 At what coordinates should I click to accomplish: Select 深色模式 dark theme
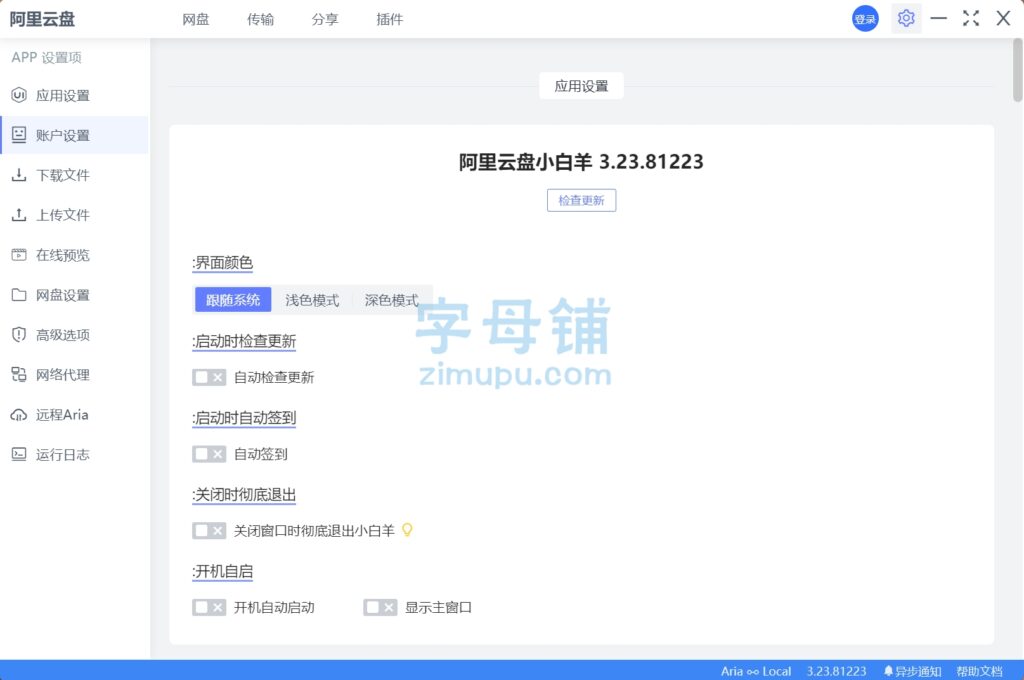(391, 300)
